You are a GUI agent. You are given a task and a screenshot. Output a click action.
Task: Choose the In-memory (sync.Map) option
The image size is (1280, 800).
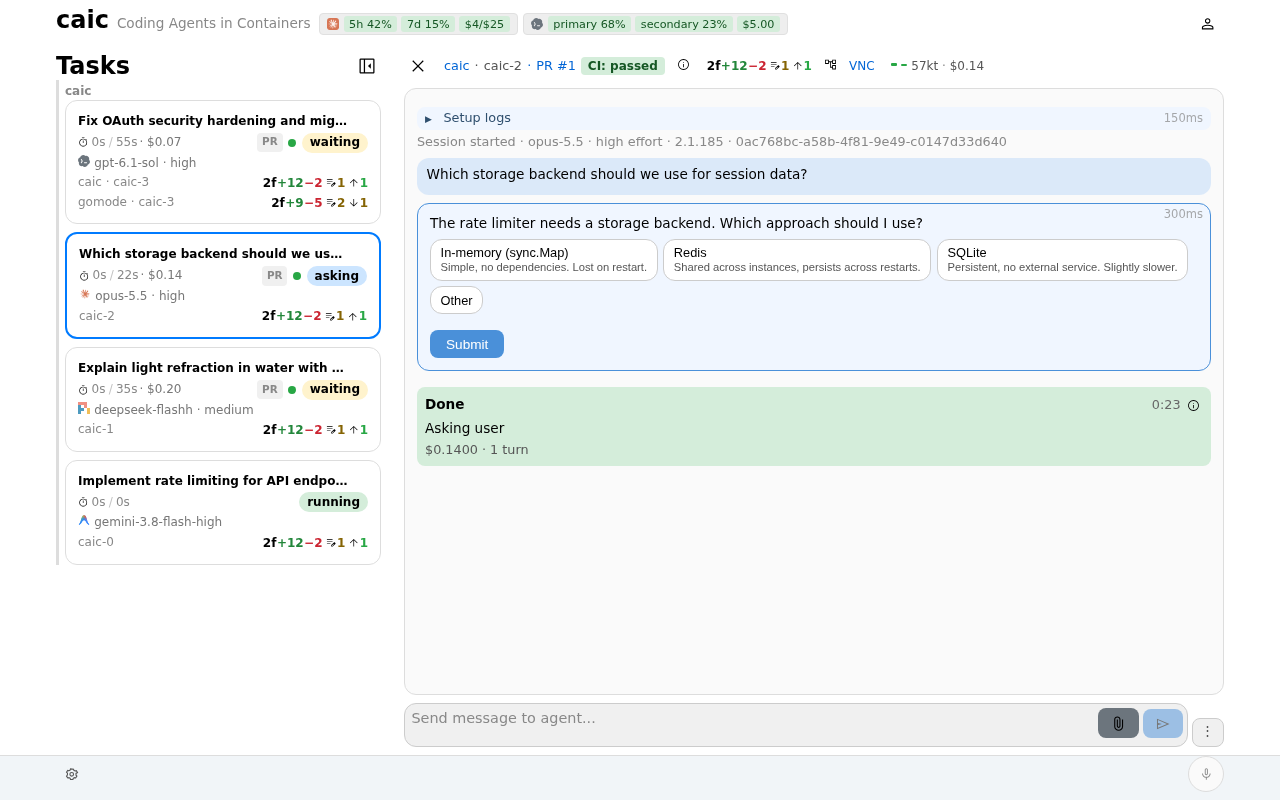[543, 260]
